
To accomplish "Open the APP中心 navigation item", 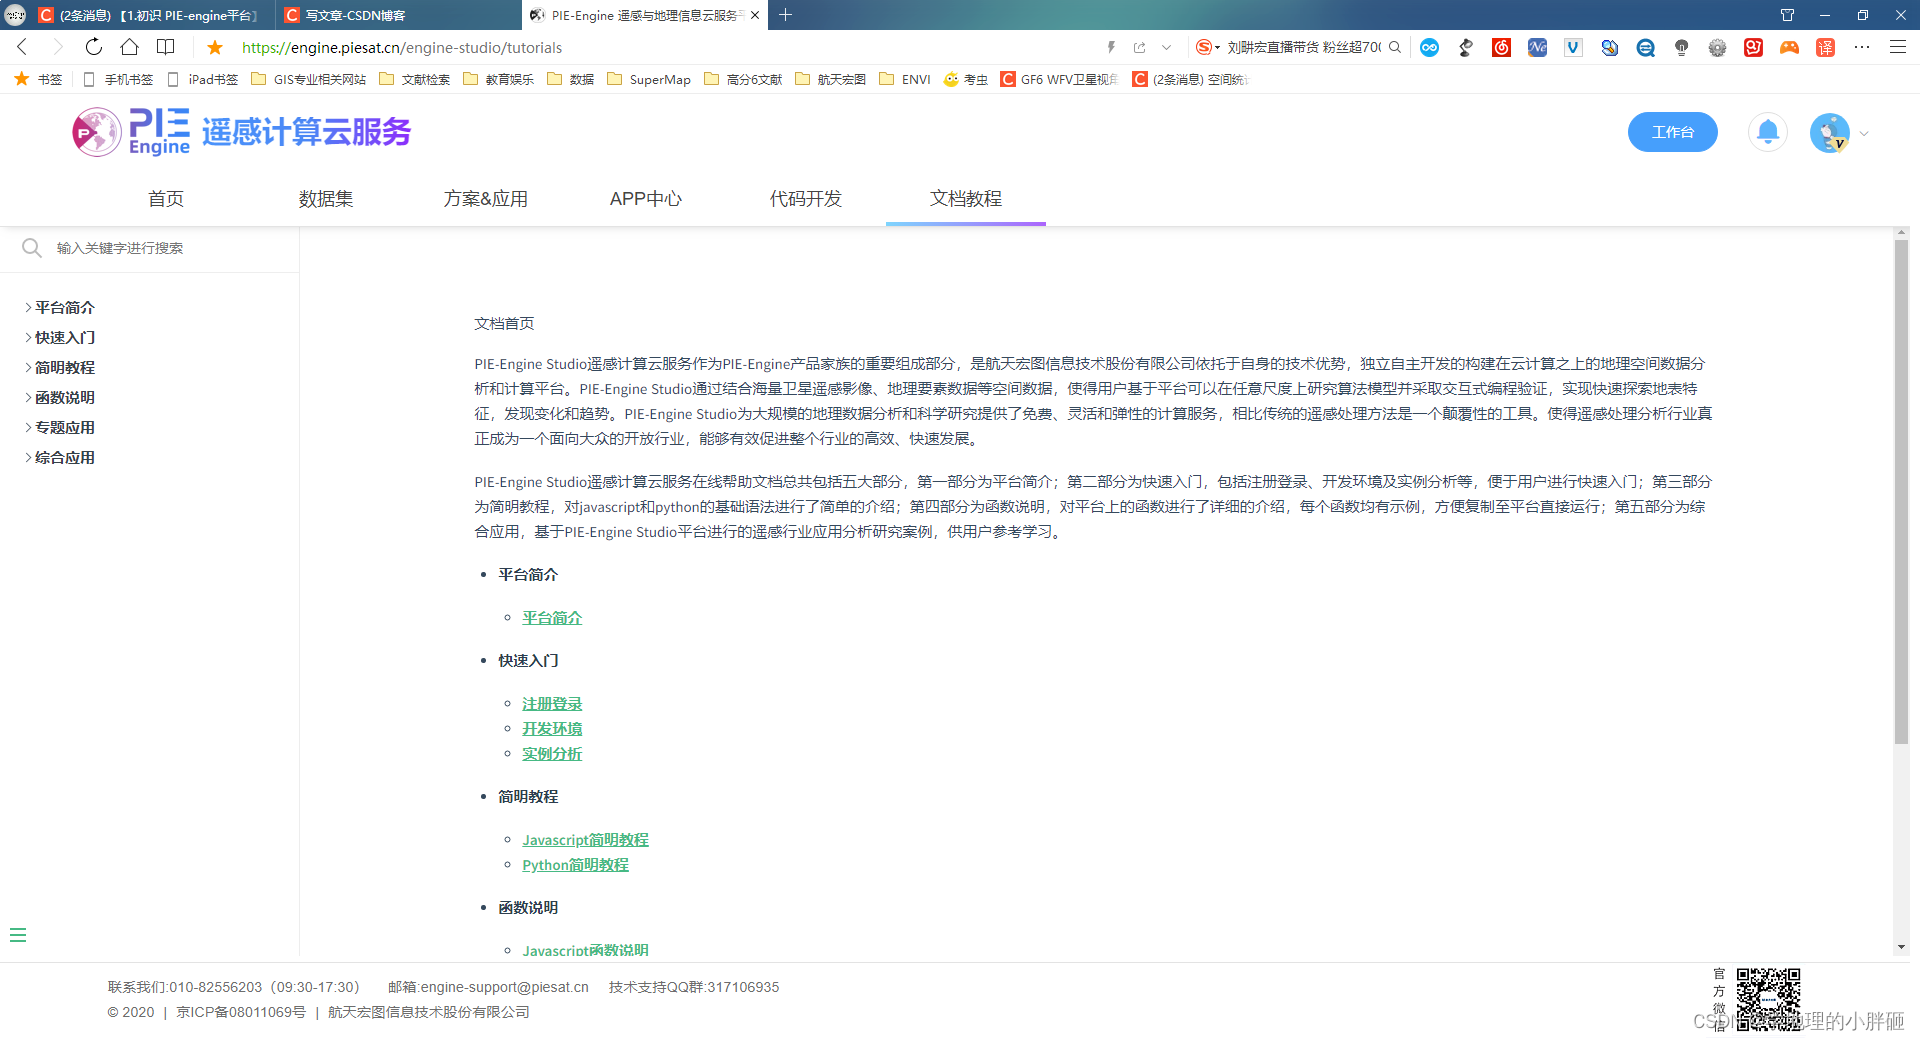I will click(x=646, y=199).
